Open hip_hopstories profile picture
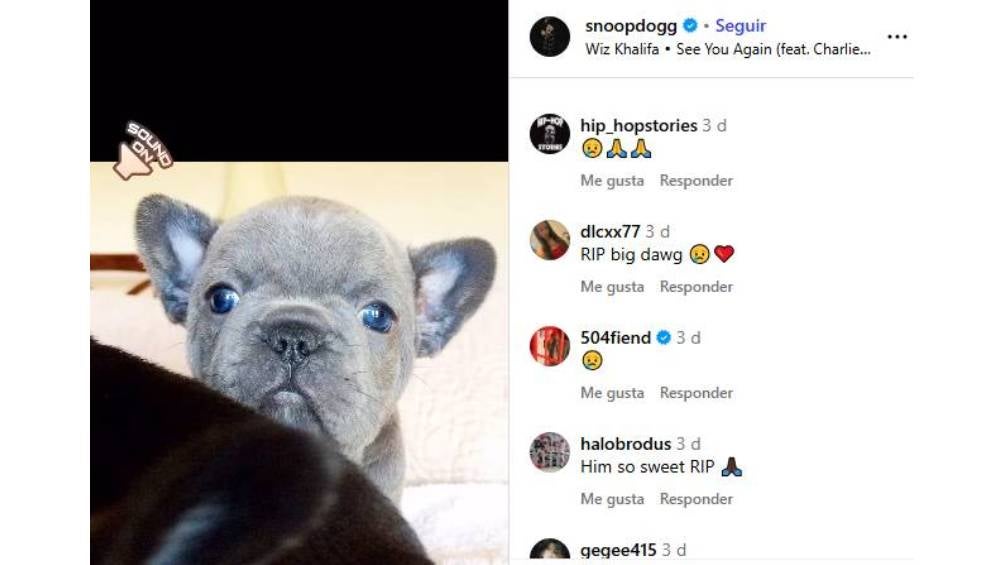This screenshot has width=1004, height=565. (x=549, y=134)
